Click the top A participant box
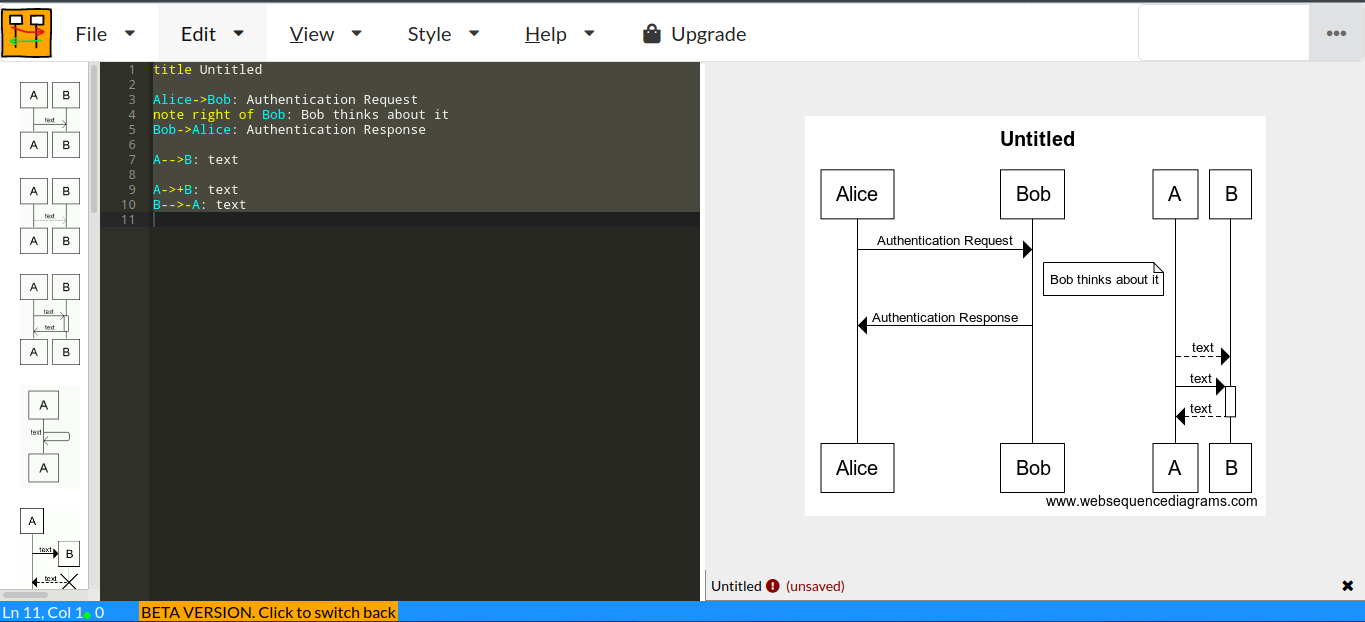Image resolution: width=1365 pixels, height=622 pixels. pos(1175,194)
